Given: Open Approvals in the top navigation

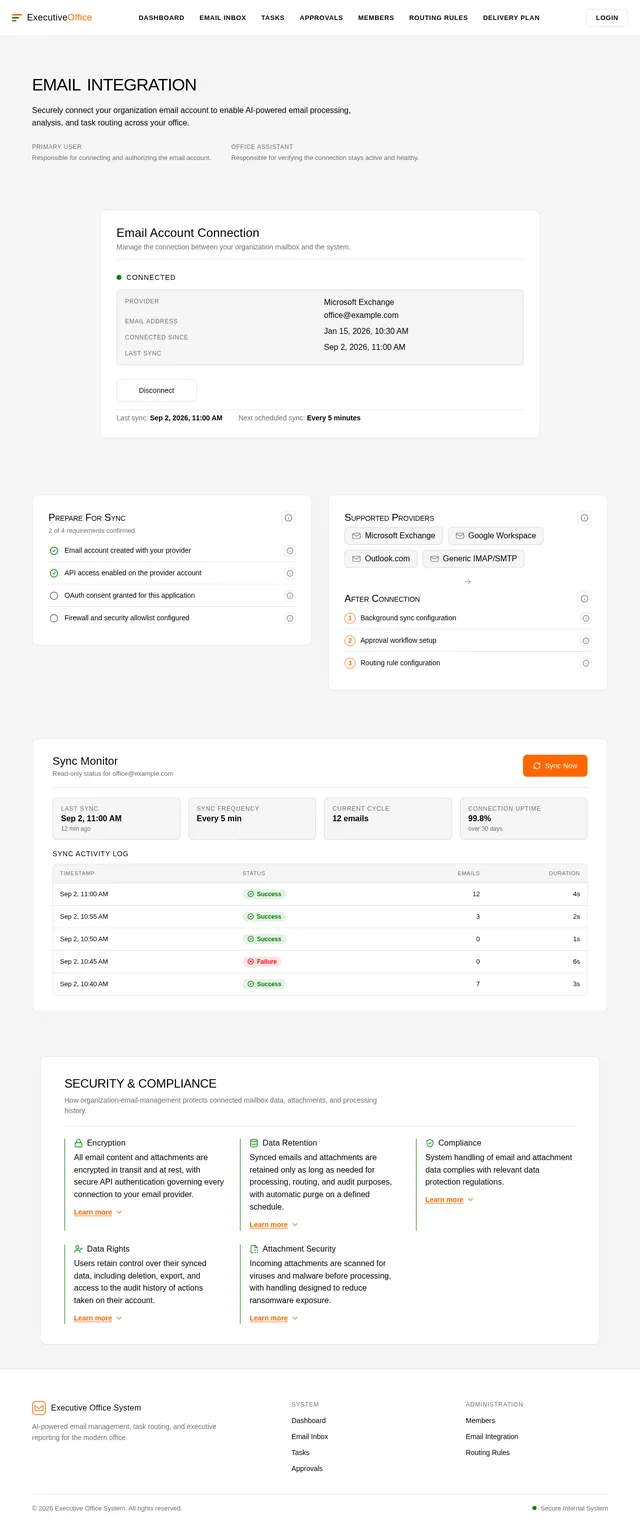Looking at the screenshot, I should pos(321,18).
